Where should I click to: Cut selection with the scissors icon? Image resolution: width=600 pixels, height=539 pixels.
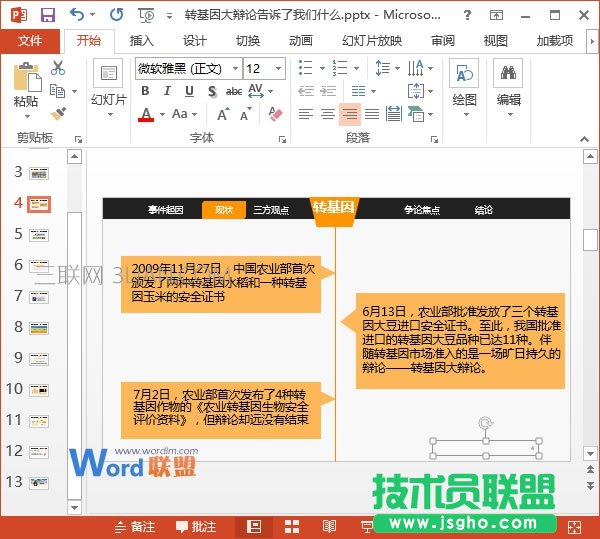coord(58,68)
